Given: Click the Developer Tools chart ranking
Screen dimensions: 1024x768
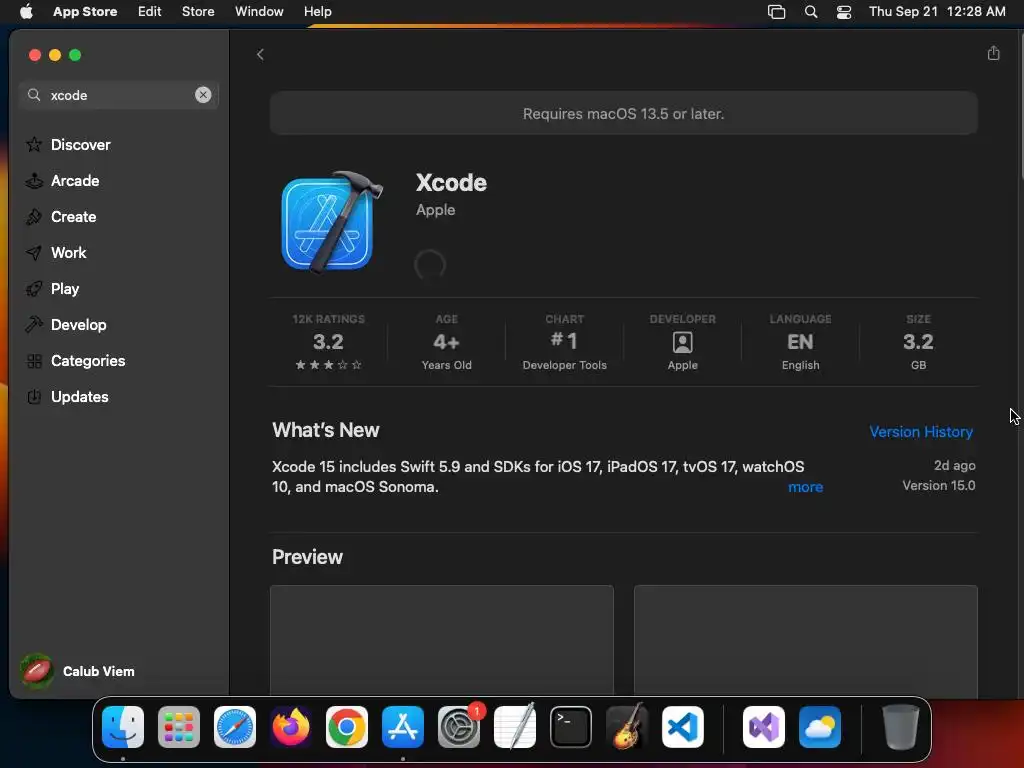Looking at the screenshot, I should [565, 342].
